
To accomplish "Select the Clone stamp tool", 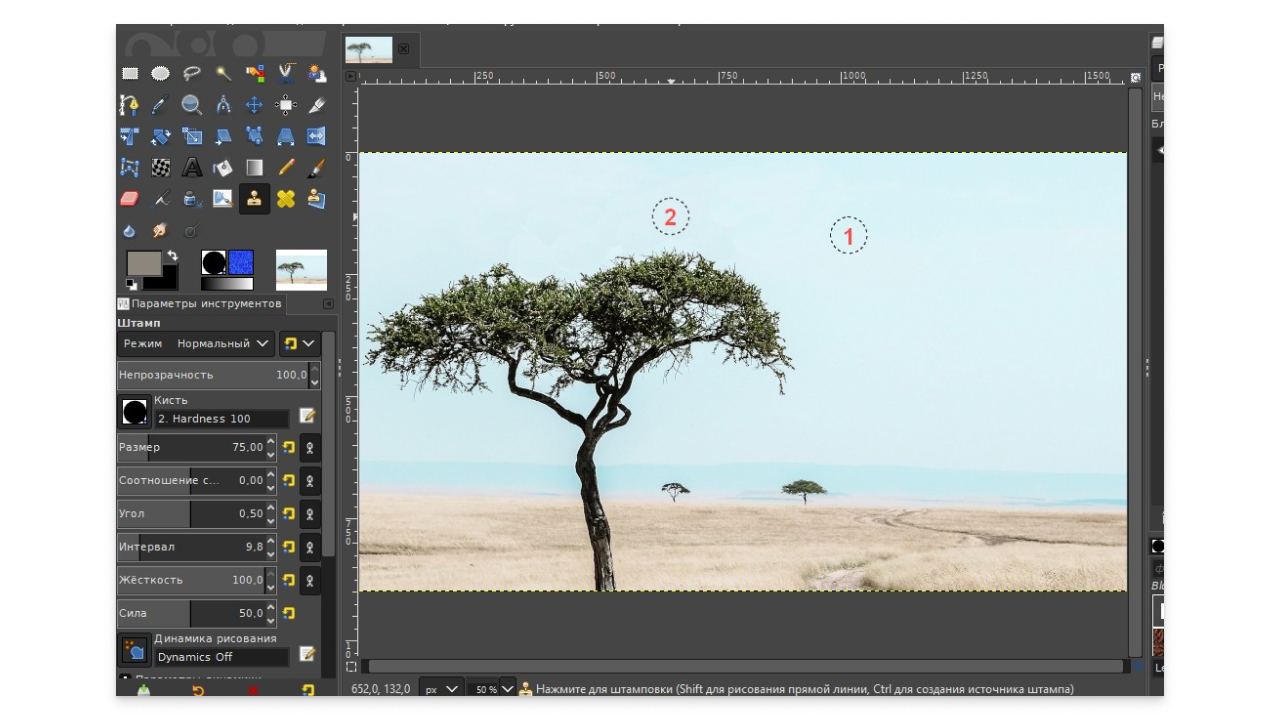I will coord(254,198).
